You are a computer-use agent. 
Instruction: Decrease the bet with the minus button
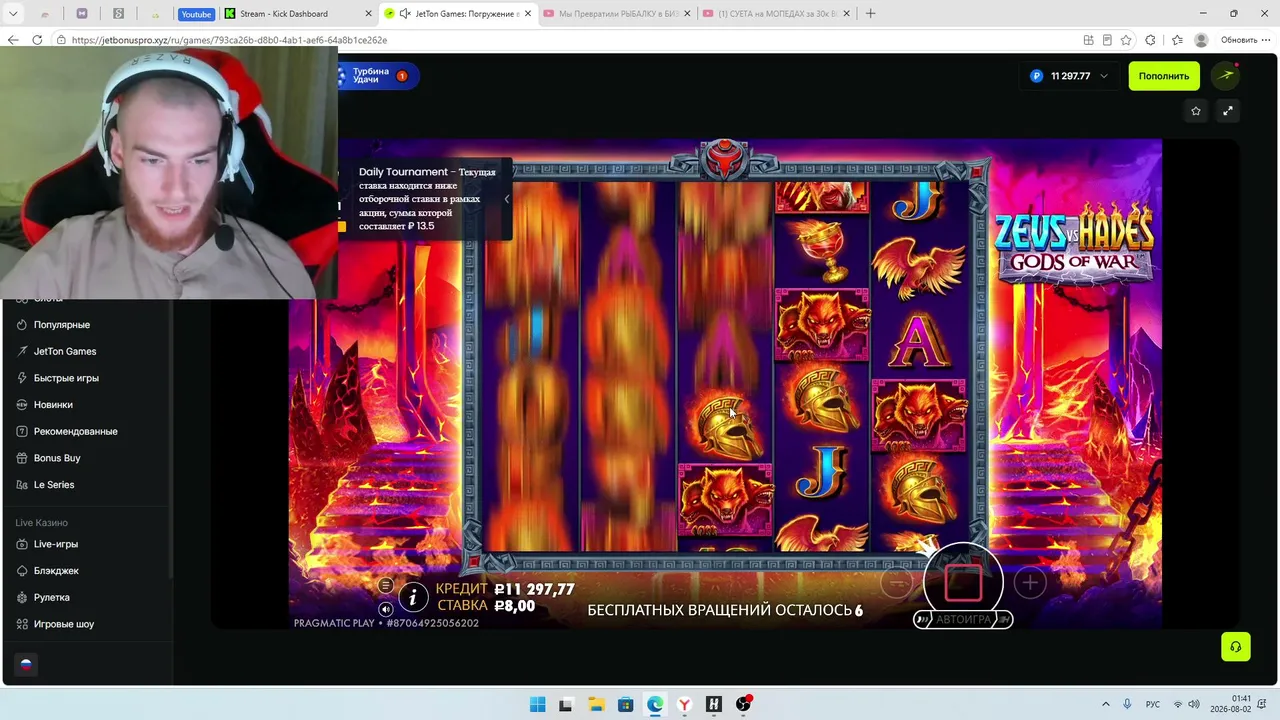coord(897,583)
